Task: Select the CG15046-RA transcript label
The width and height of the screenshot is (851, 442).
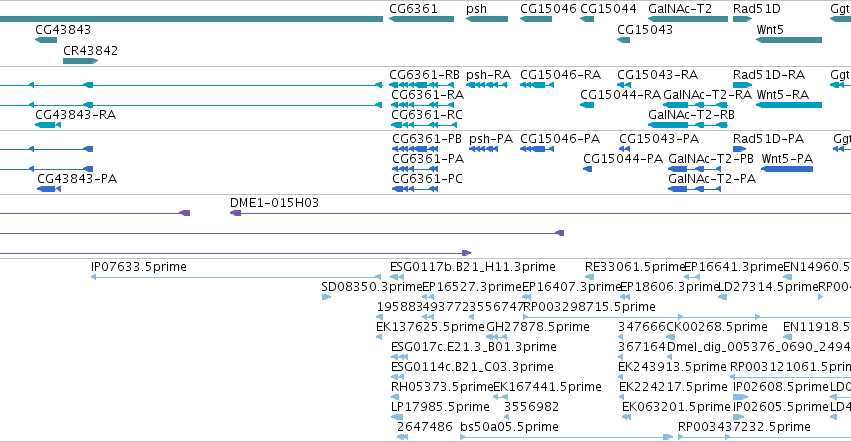Action: [561, 75]
